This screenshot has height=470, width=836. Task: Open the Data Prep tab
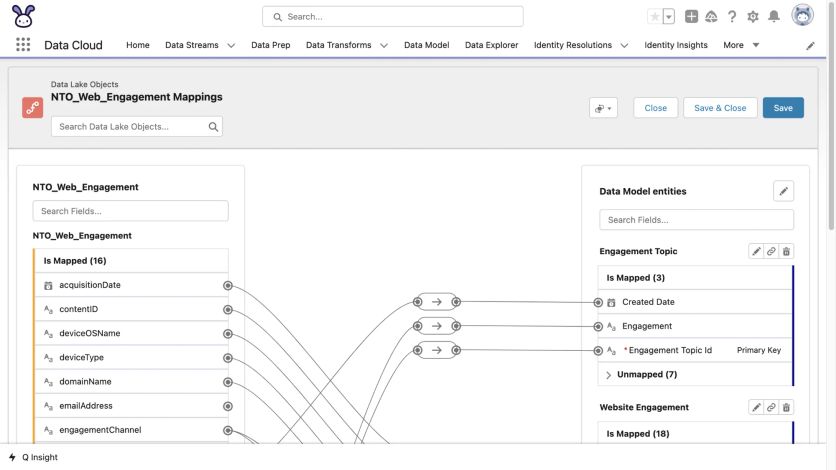271,45
